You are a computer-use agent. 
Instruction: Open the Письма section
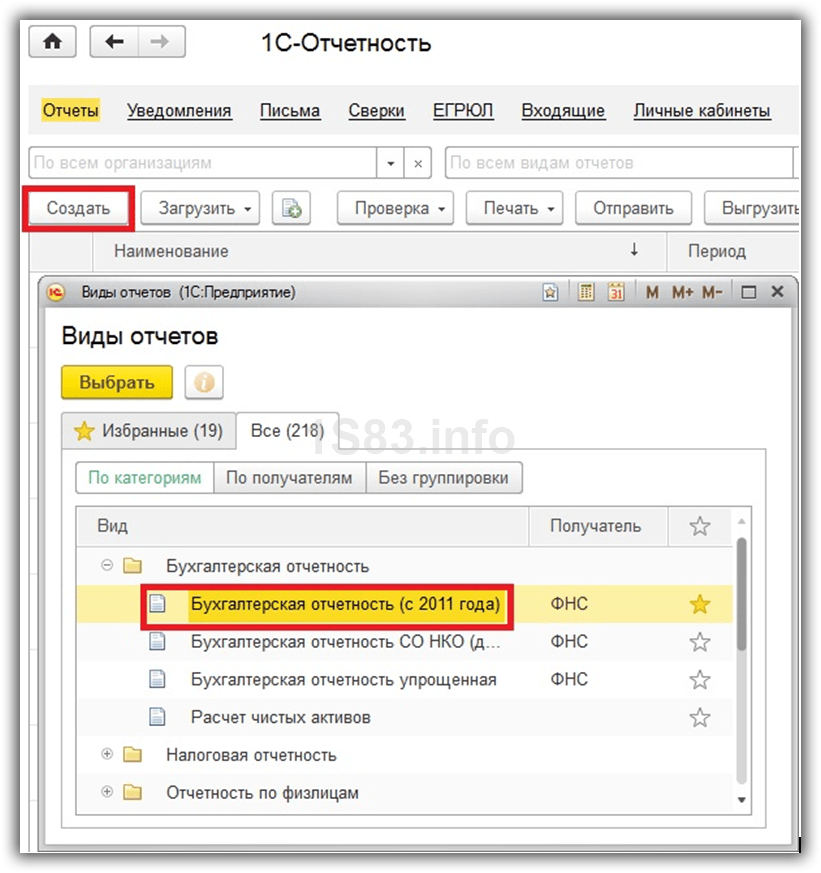pyautogui.click(x=290, y=110)
